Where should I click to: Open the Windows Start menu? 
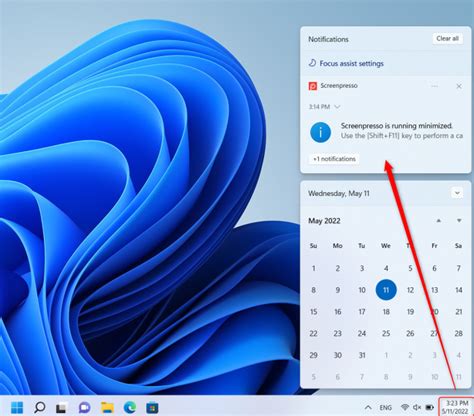[x=17, y=407]
